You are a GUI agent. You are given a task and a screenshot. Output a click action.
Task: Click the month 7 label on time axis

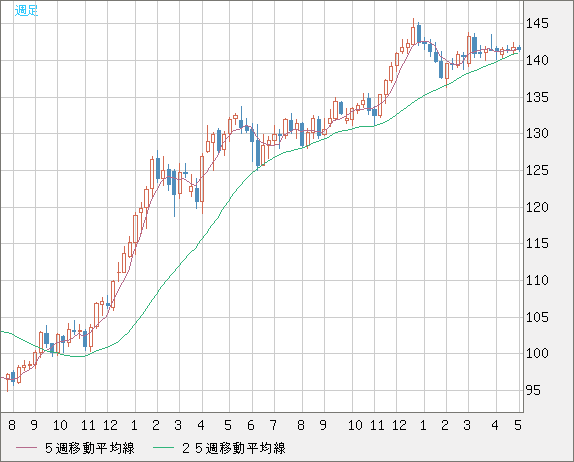(273, 425)
